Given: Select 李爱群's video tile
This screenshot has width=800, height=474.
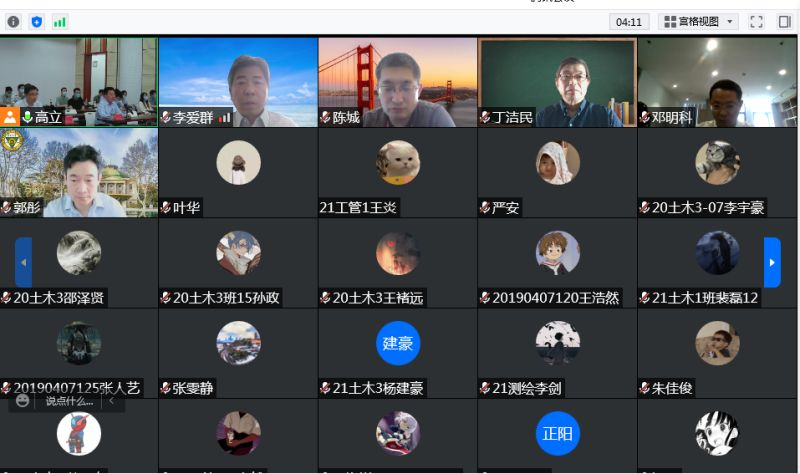Looking at the screenshot, I should 238,80.
